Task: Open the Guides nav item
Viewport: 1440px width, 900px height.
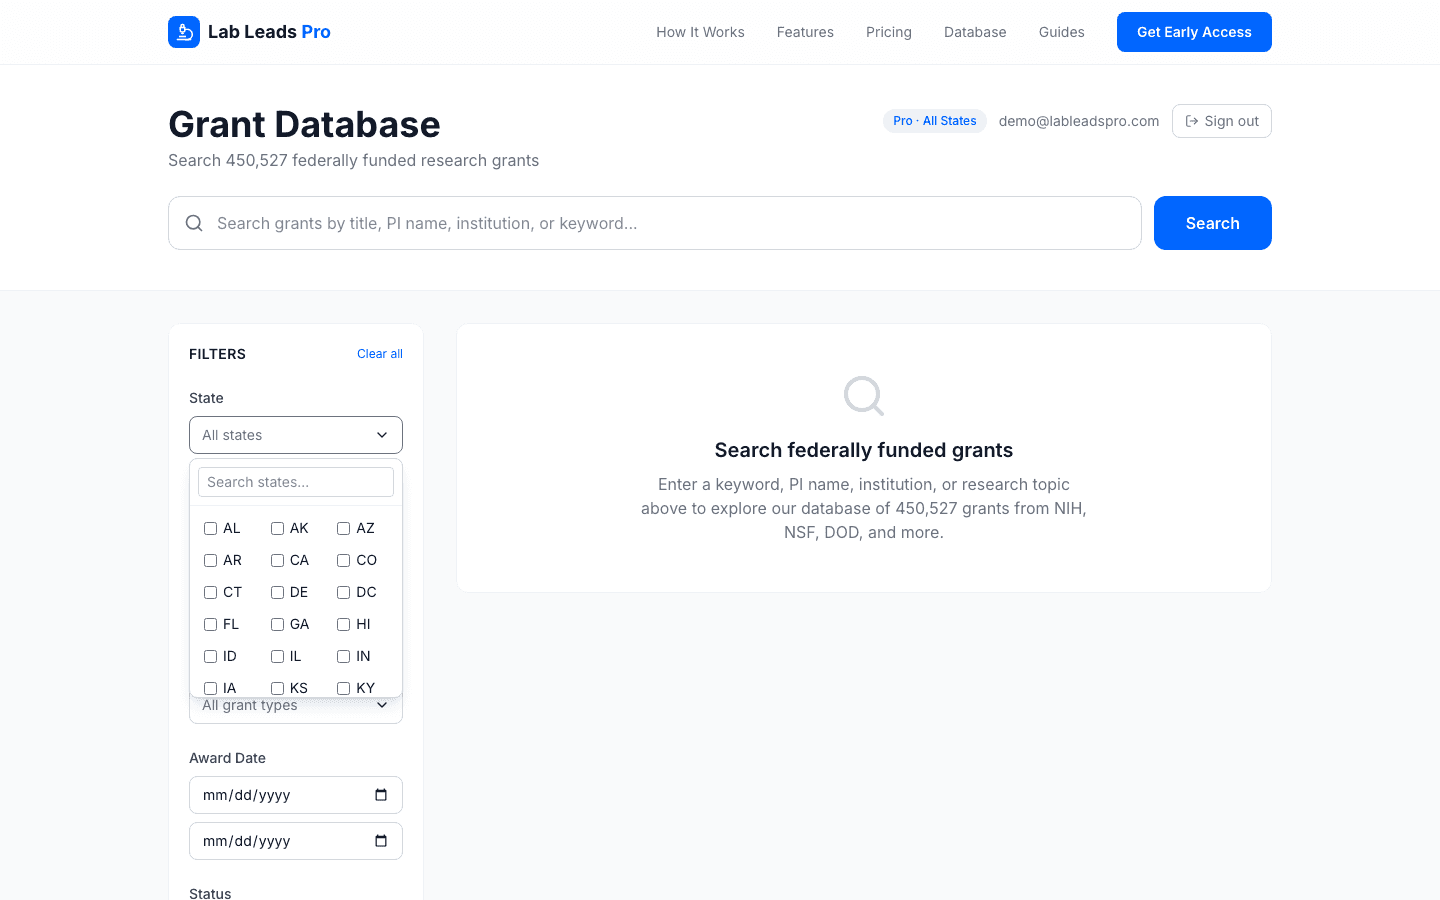Action: point(1061,32)
